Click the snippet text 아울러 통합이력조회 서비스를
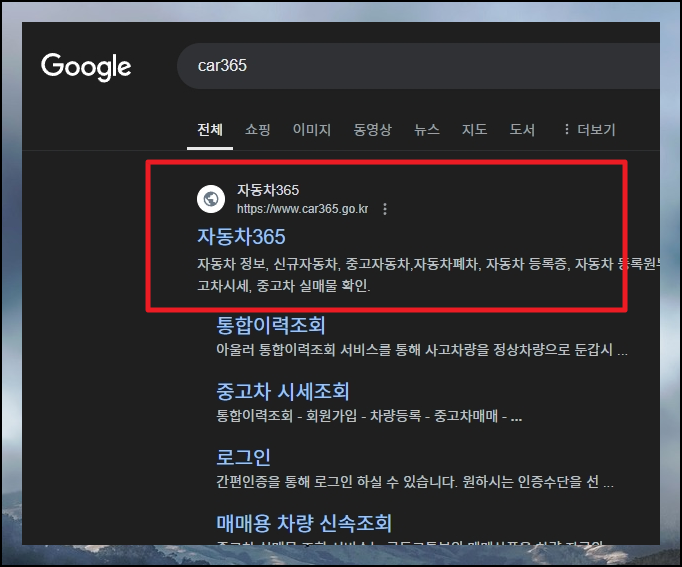This screenshot has width=682, height=567. pos(422,350)
